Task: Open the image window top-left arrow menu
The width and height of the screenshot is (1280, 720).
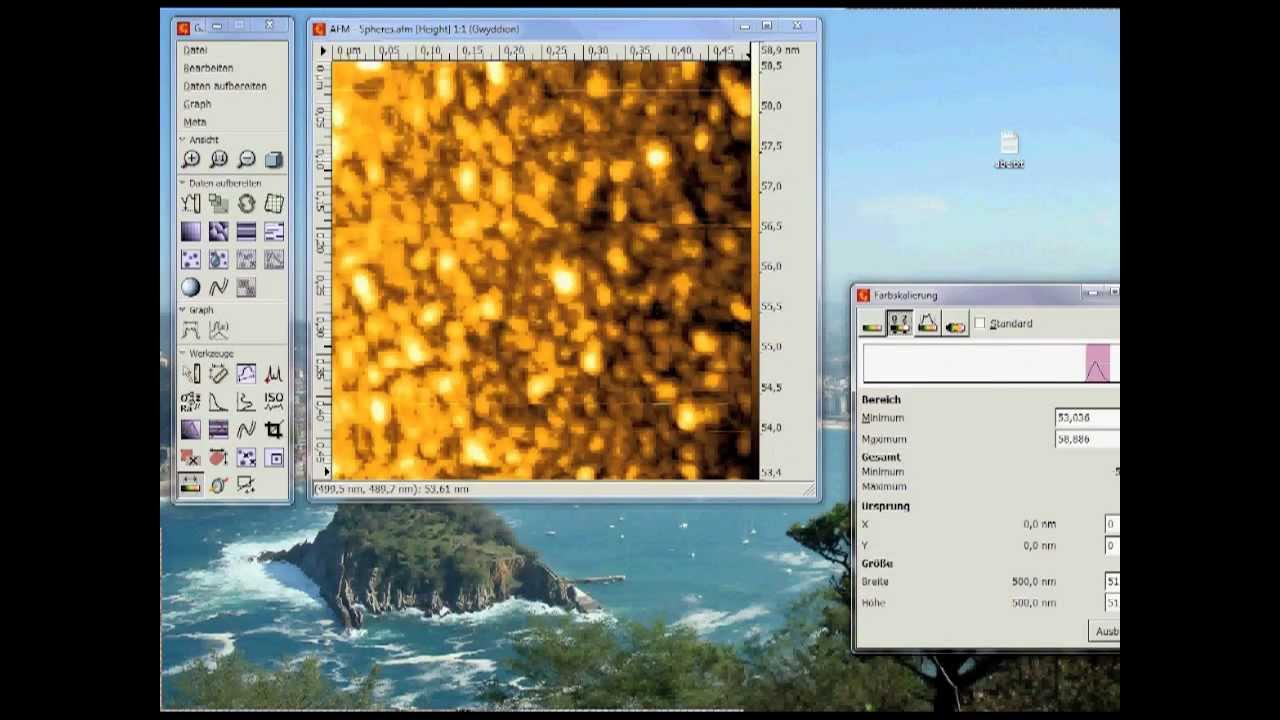Action: [322, 50]
